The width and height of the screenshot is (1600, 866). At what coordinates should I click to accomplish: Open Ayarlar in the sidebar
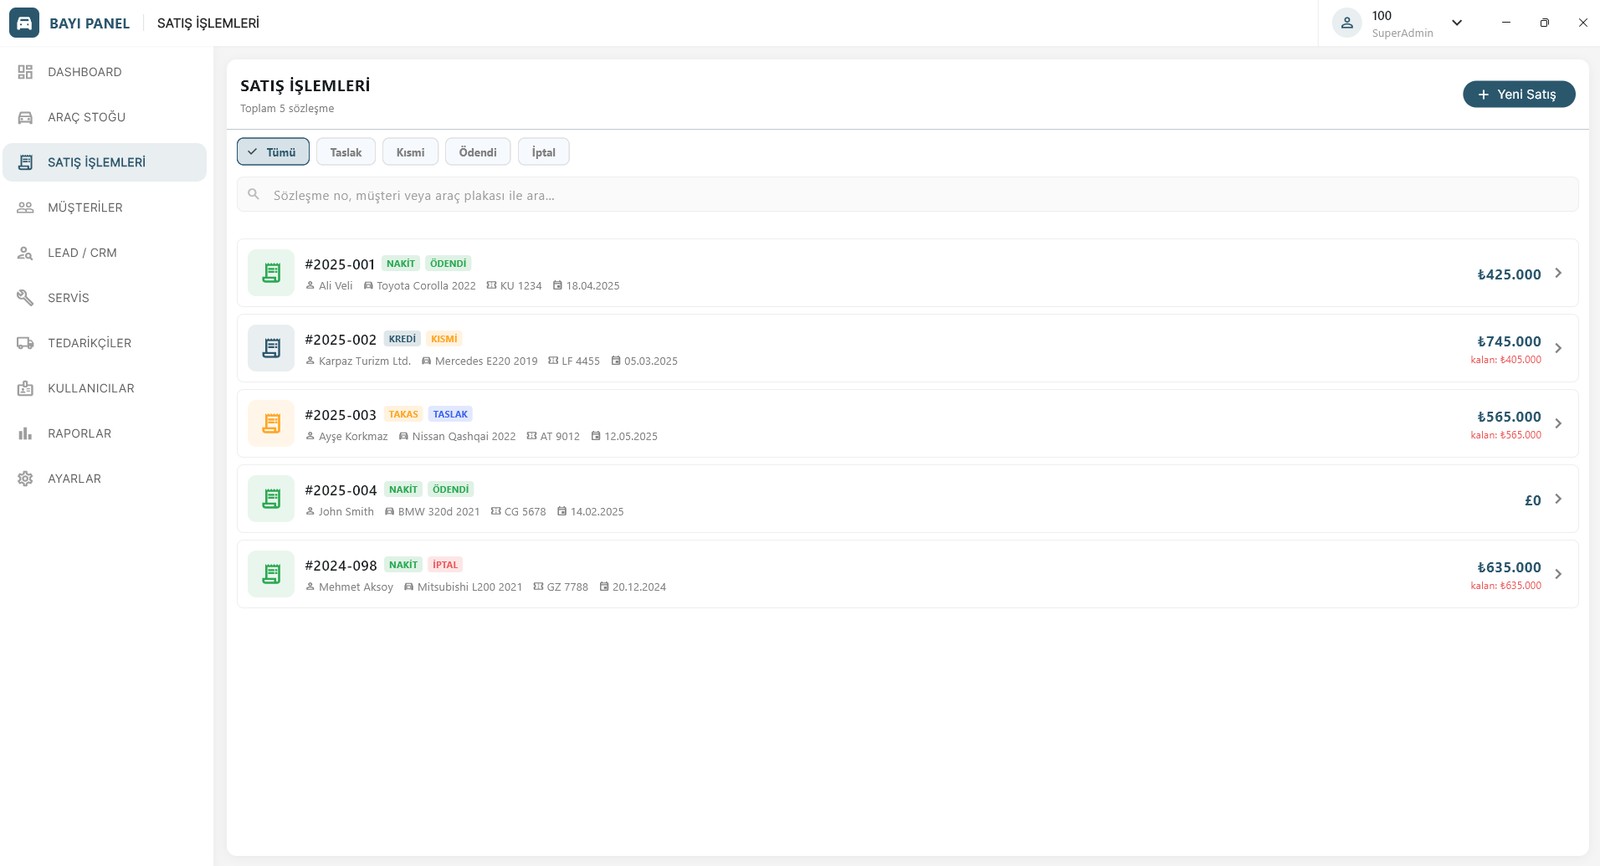(105, 479)
